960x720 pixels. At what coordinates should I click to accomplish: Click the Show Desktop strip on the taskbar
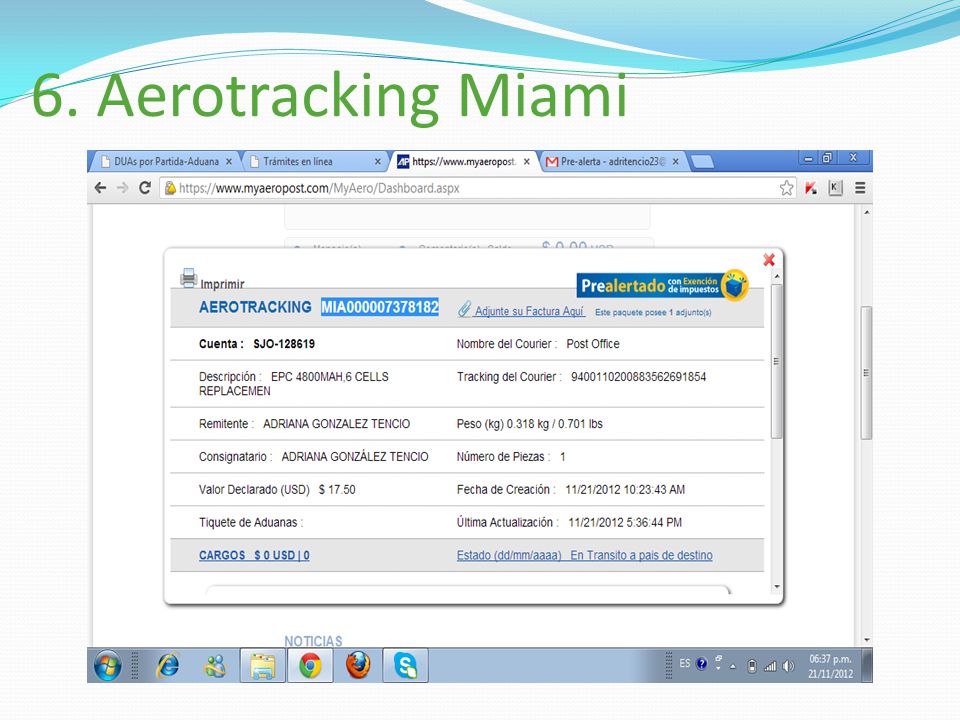(x=867, y=666)
